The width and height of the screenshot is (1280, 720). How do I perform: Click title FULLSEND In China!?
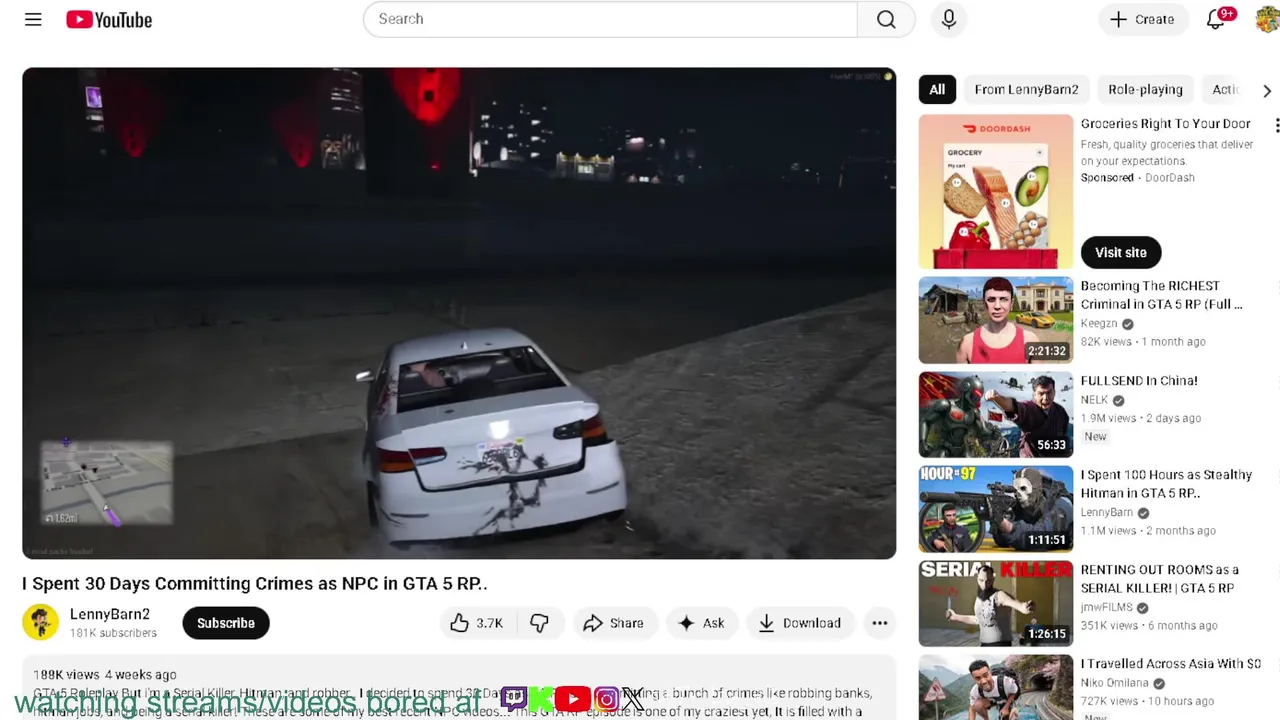coord(1139,380)
